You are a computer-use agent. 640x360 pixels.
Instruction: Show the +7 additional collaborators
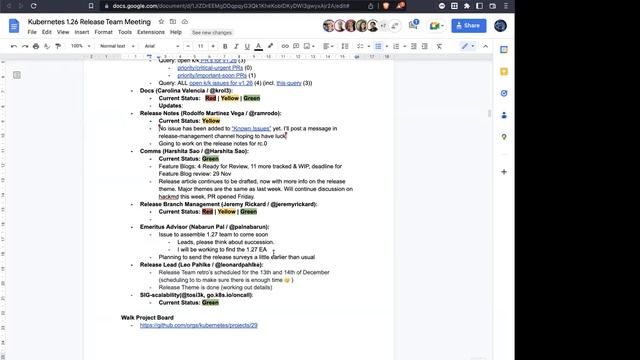[383, 26]
